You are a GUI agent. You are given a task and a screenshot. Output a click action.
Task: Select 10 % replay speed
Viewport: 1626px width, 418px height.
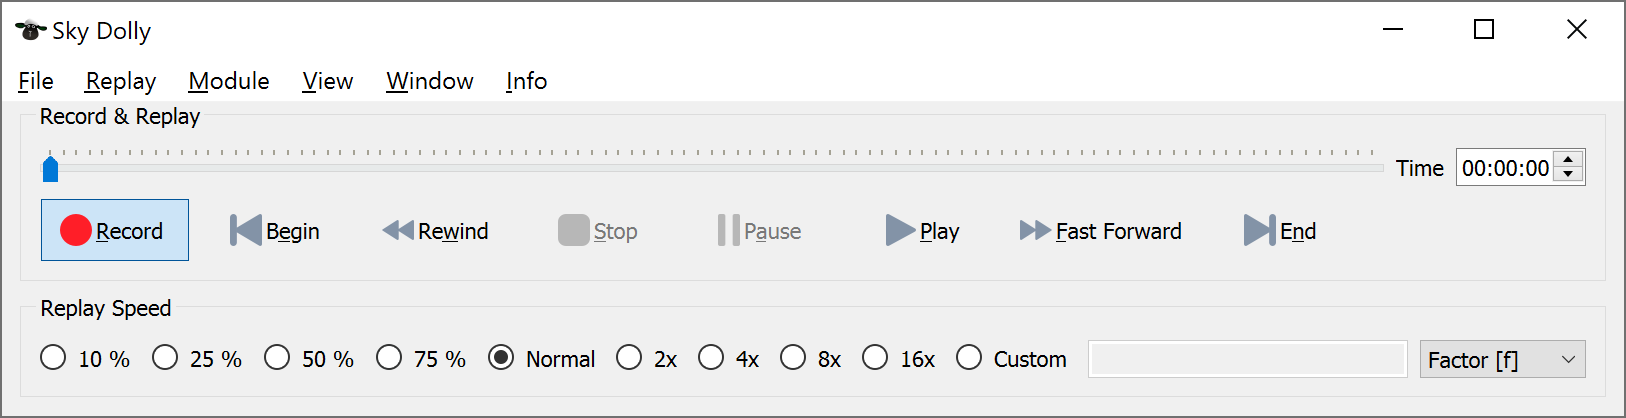click(x=54, y=358)
